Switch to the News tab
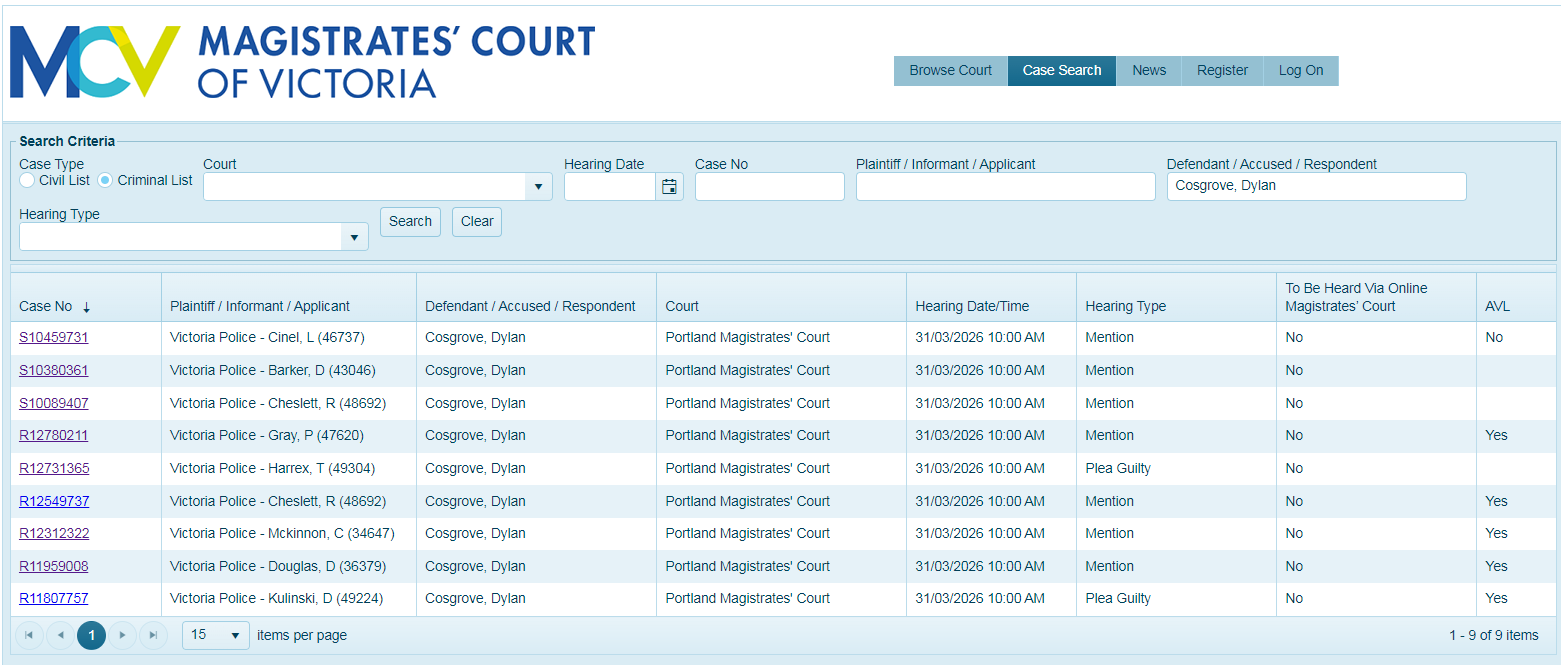 coord(1149,71)
